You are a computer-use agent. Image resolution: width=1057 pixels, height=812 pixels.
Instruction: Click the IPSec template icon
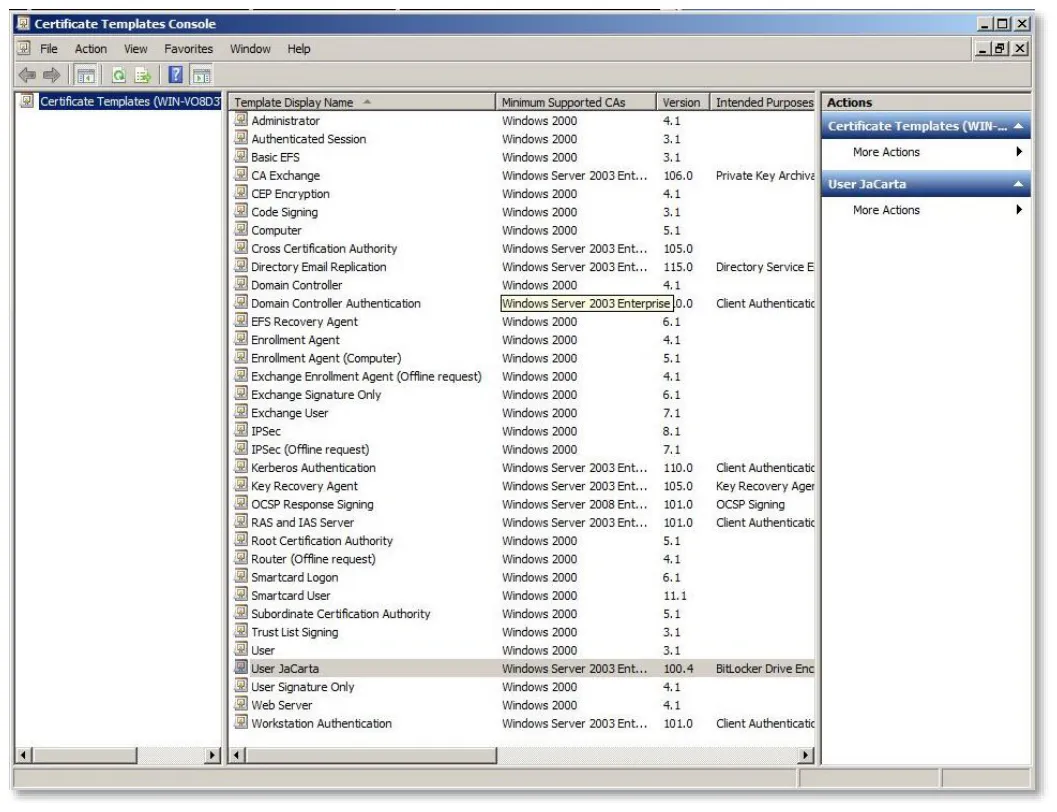point(241,429)
